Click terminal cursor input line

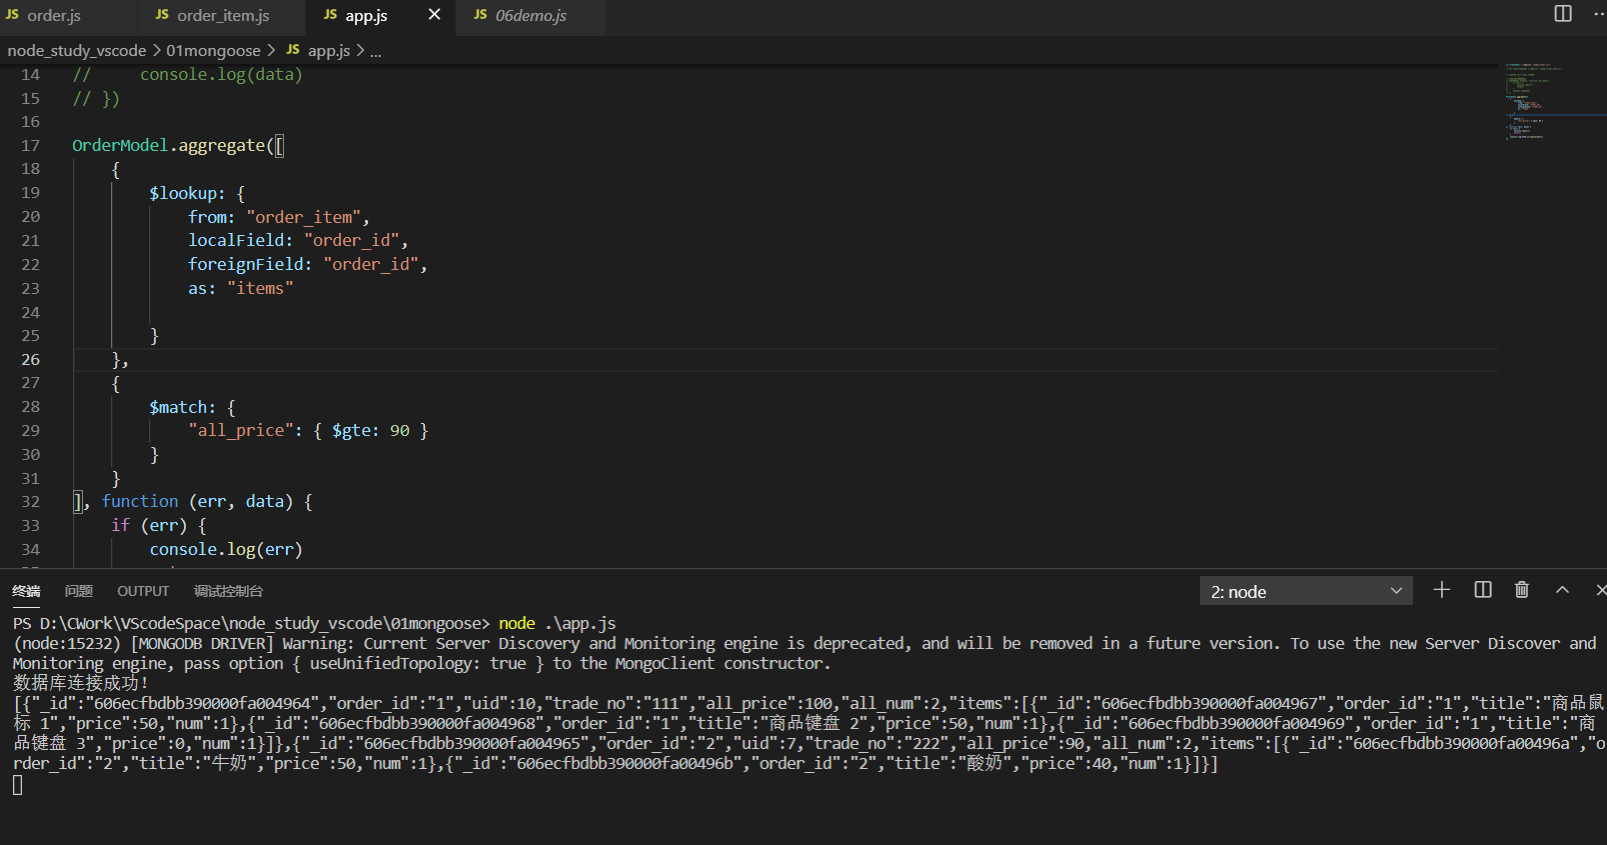(17, 786)
